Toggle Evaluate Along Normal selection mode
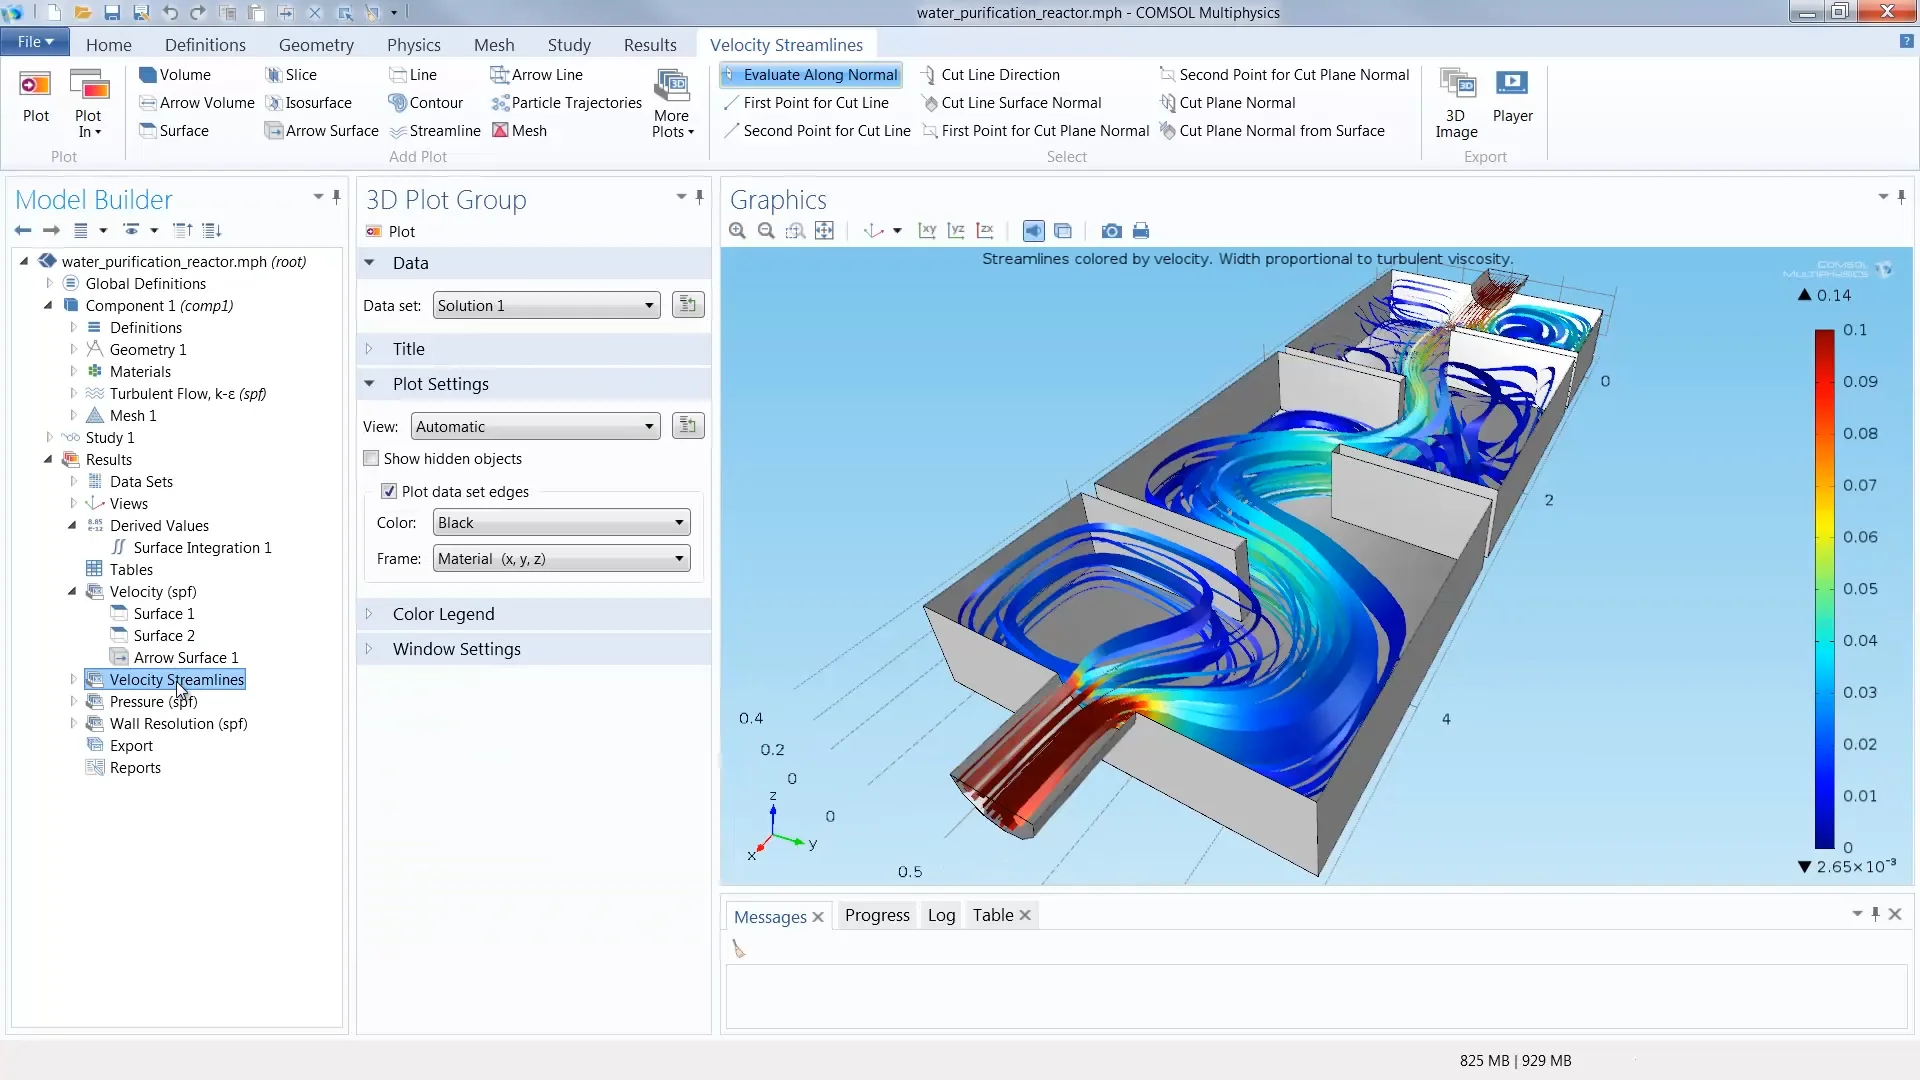Screen dimensions: 1920x1080 point(810,75)
